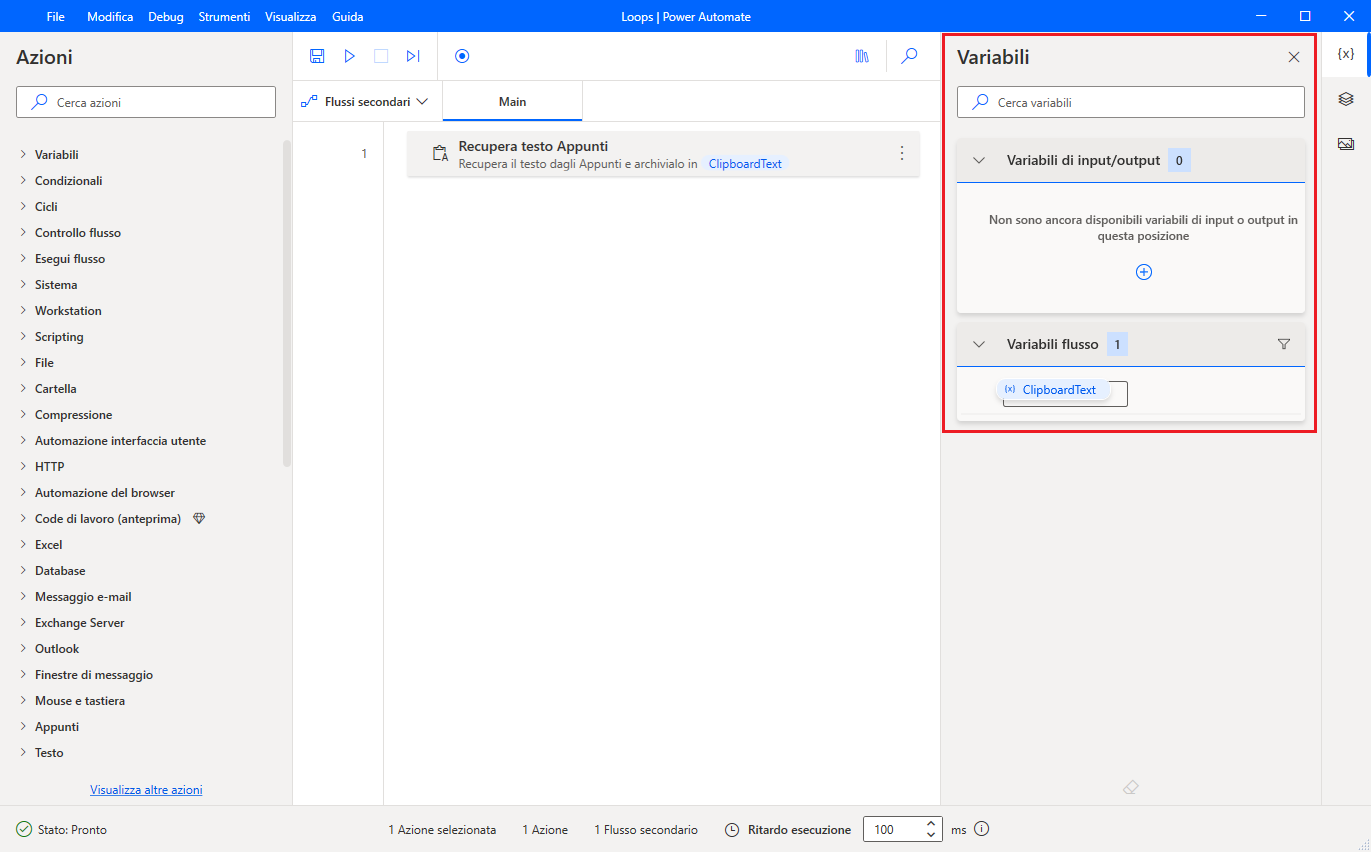
Task: Click the Cerca variabili search field
Action: pyautogui.click(x=1130, y=101)
